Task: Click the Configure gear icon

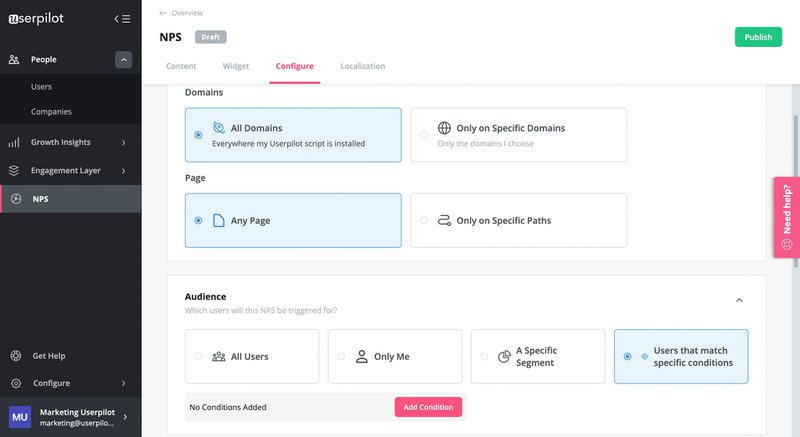Action: coord(15,383)
